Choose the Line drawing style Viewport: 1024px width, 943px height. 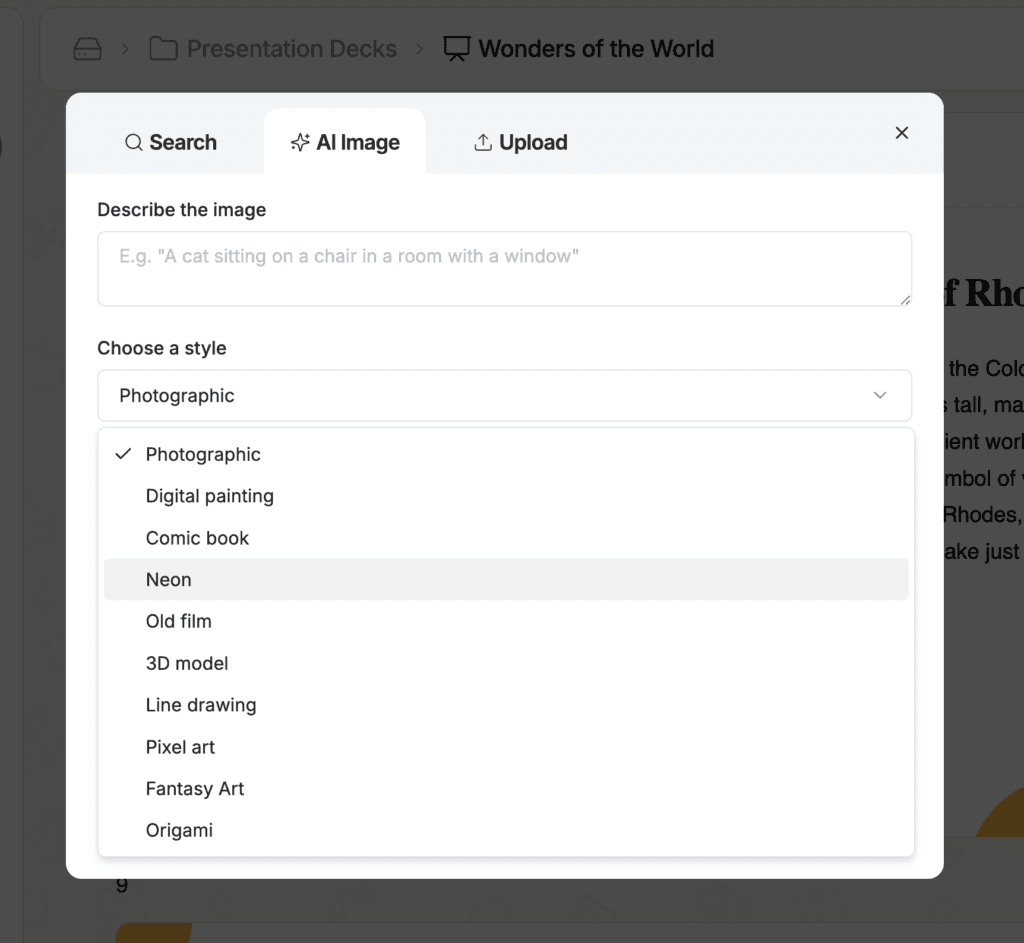coord(506,705)
